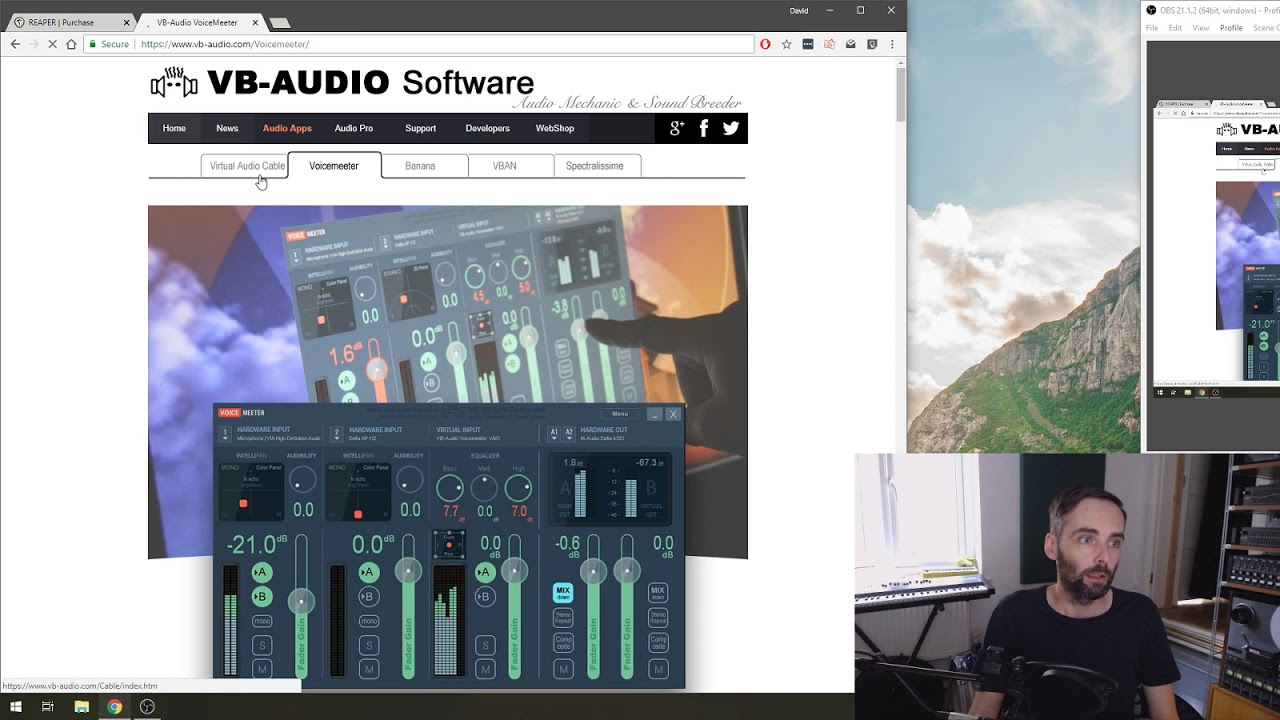Close the REAPER | Purchase tab

point(127,22)
